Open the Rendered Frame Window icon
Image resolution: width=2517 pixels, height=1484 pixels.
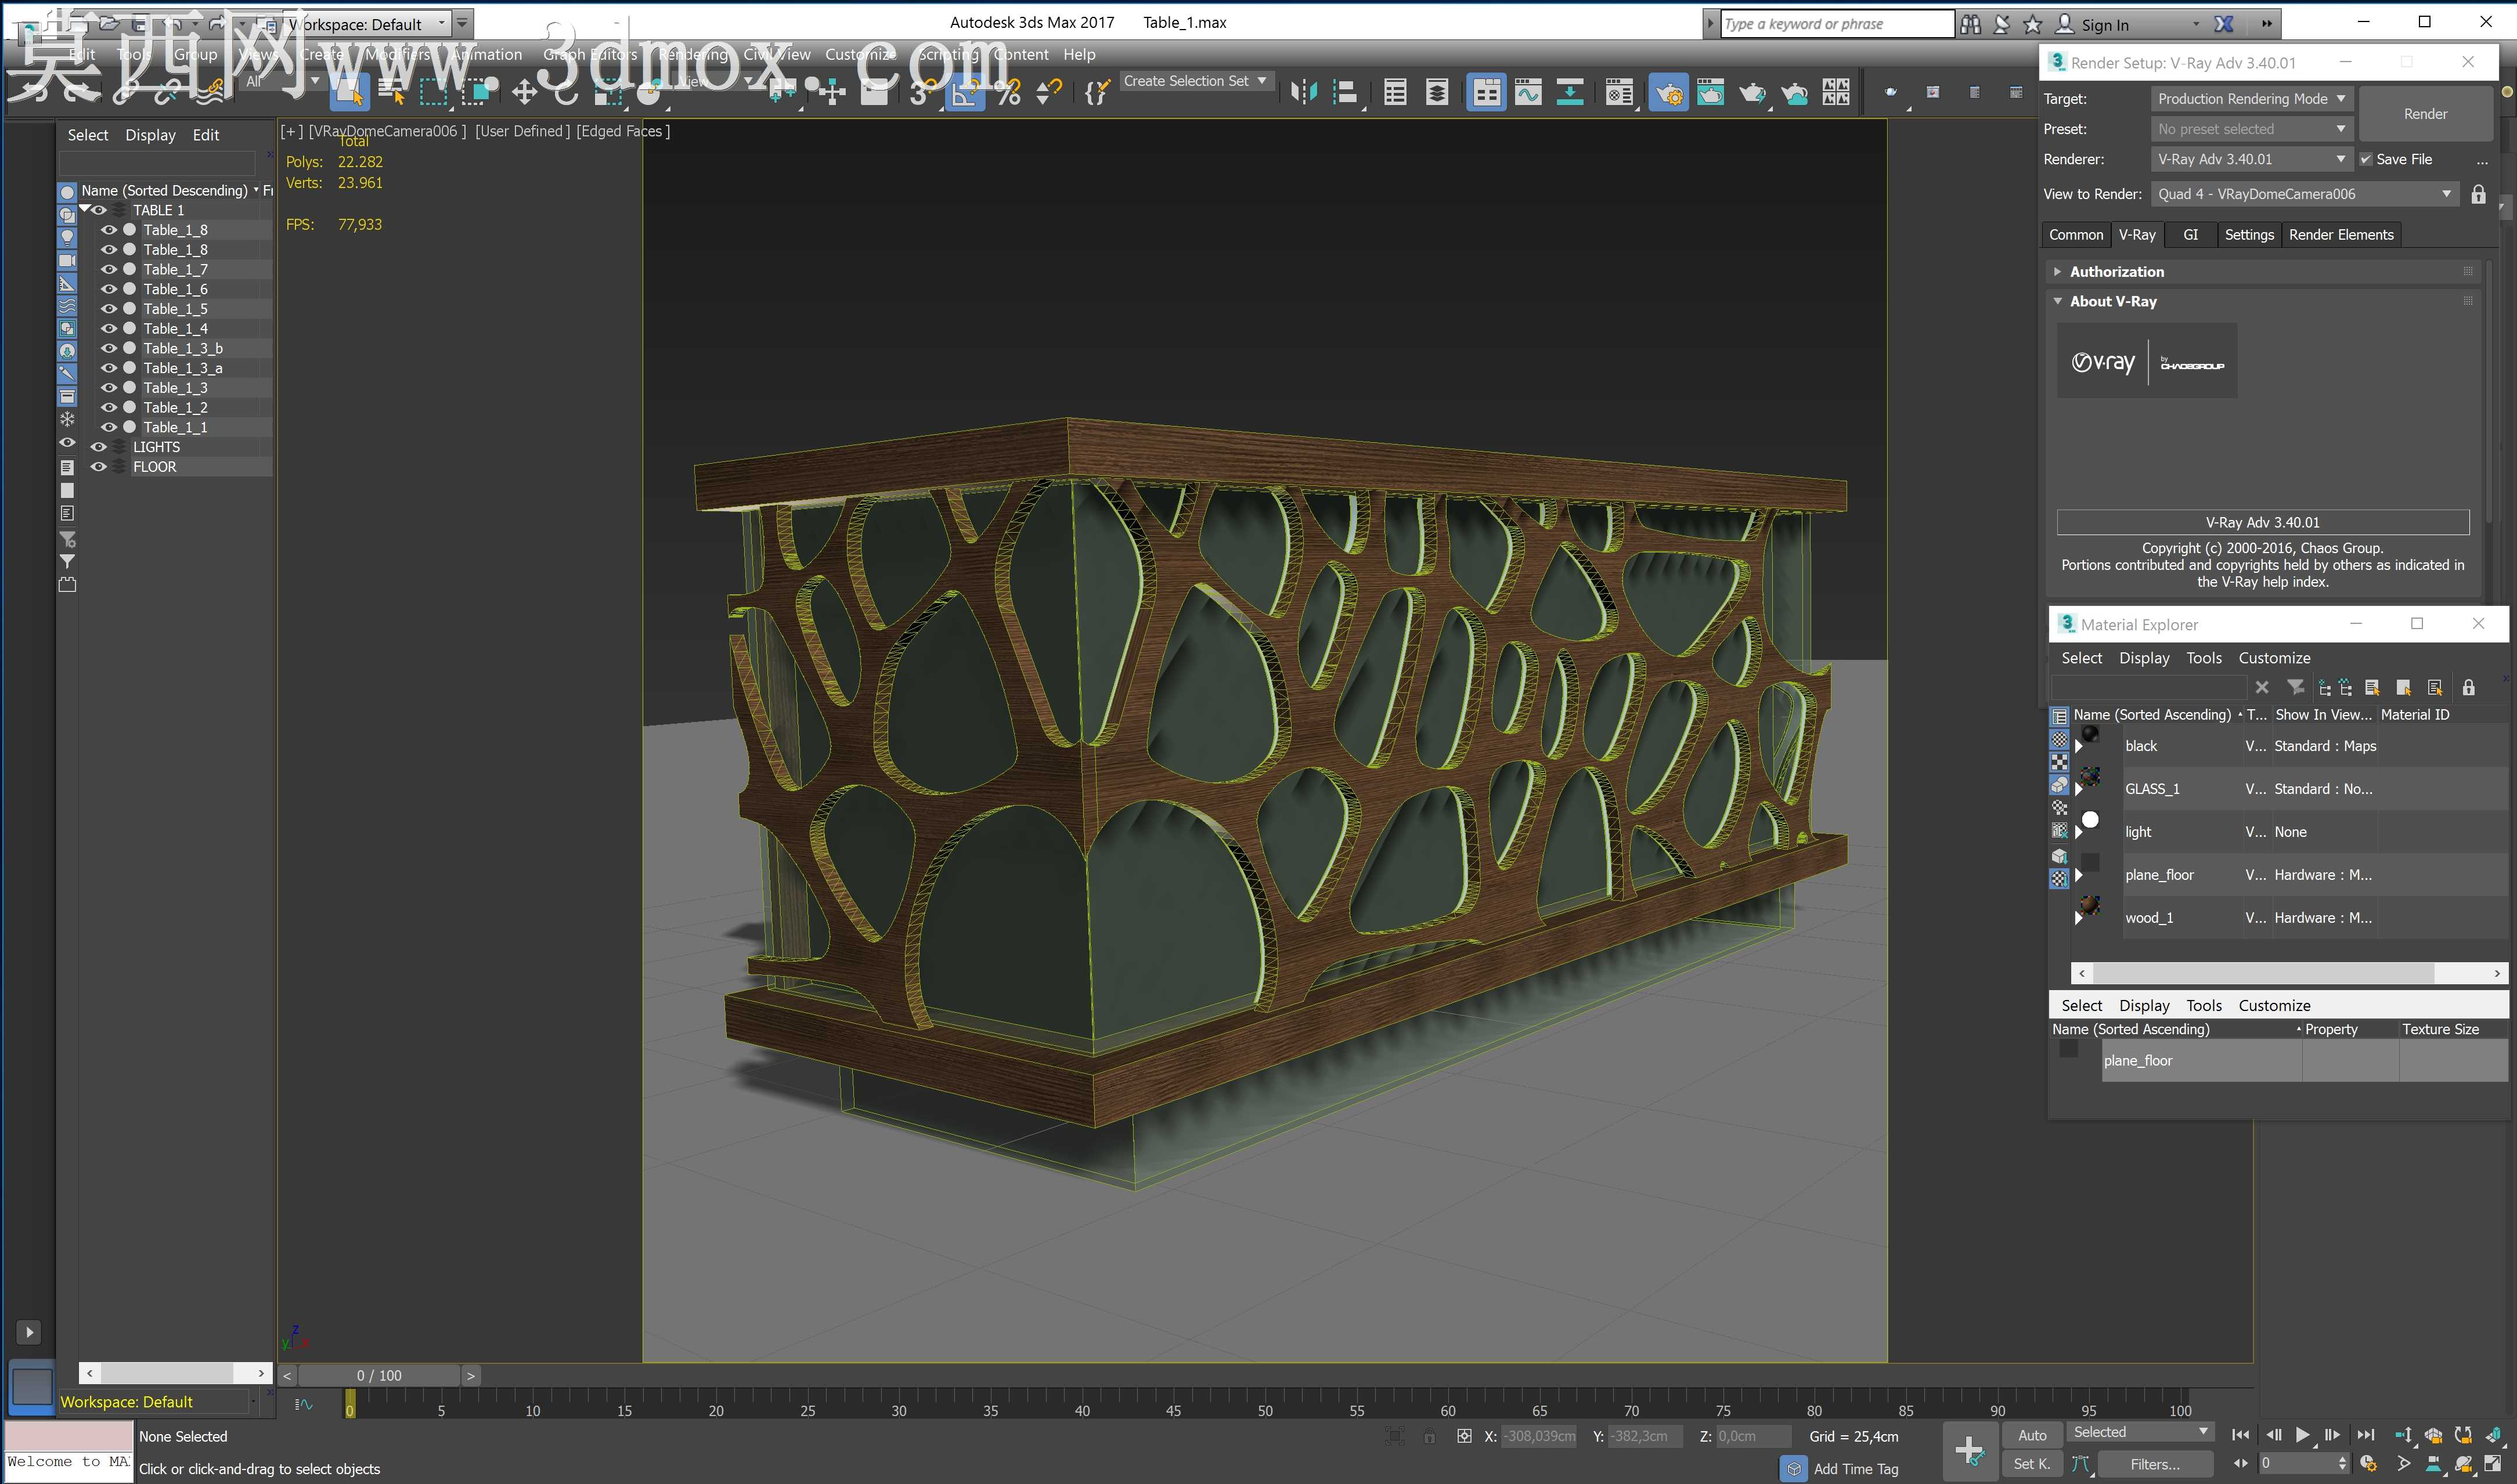tap(1710, 93)
